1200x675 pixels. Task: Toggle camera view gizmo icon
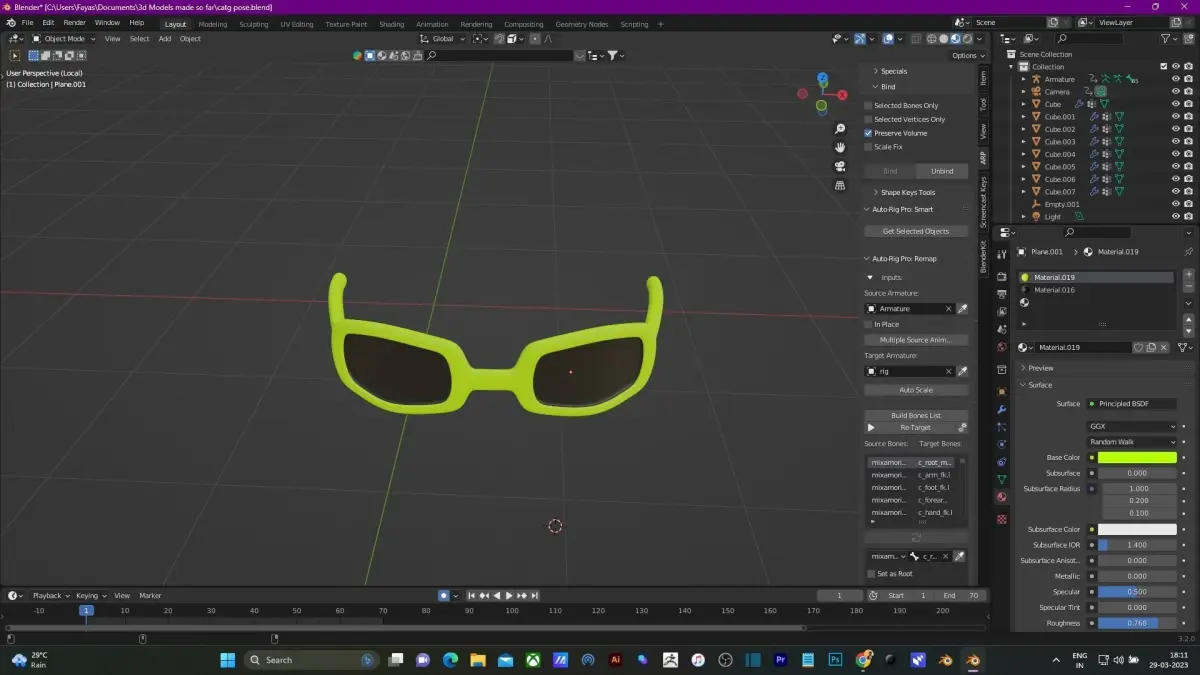(840, 166)
